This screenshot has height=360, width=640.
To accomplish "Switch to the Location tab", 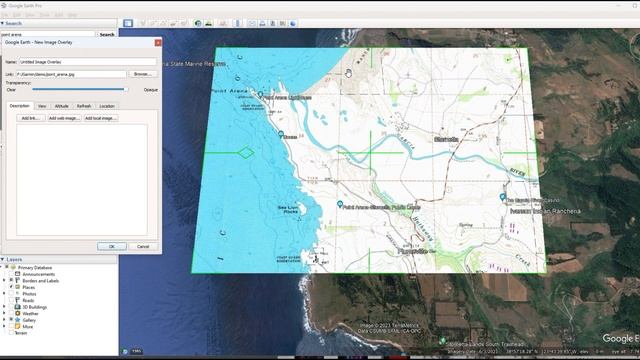I will 107,106.
